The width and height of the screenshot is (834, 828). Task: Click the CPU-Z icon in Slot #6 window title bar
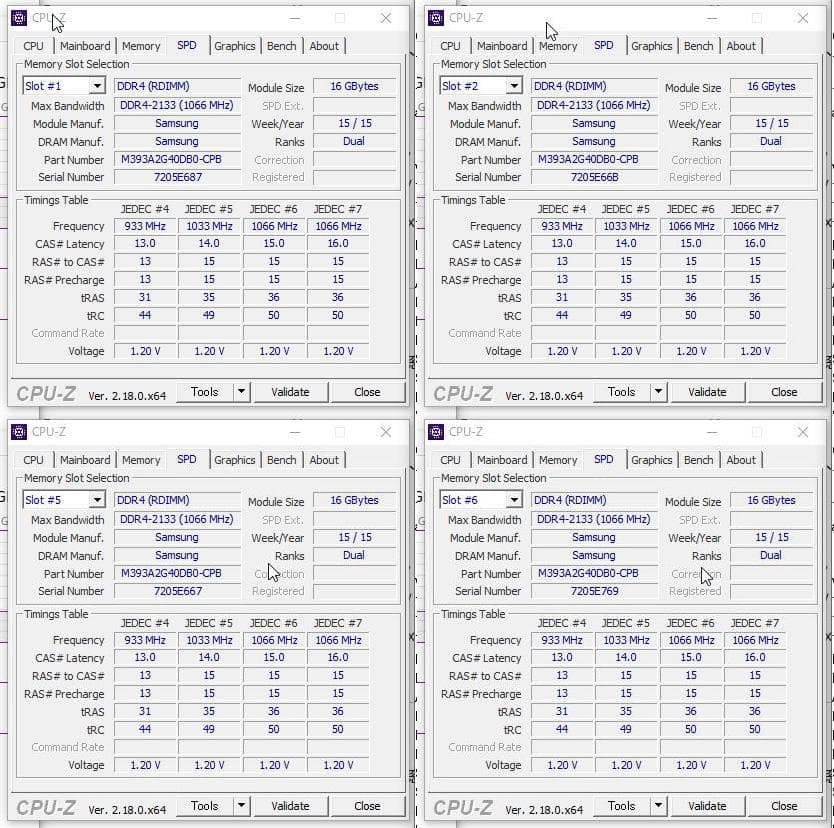pyautogui.click(x=434, y=431)
